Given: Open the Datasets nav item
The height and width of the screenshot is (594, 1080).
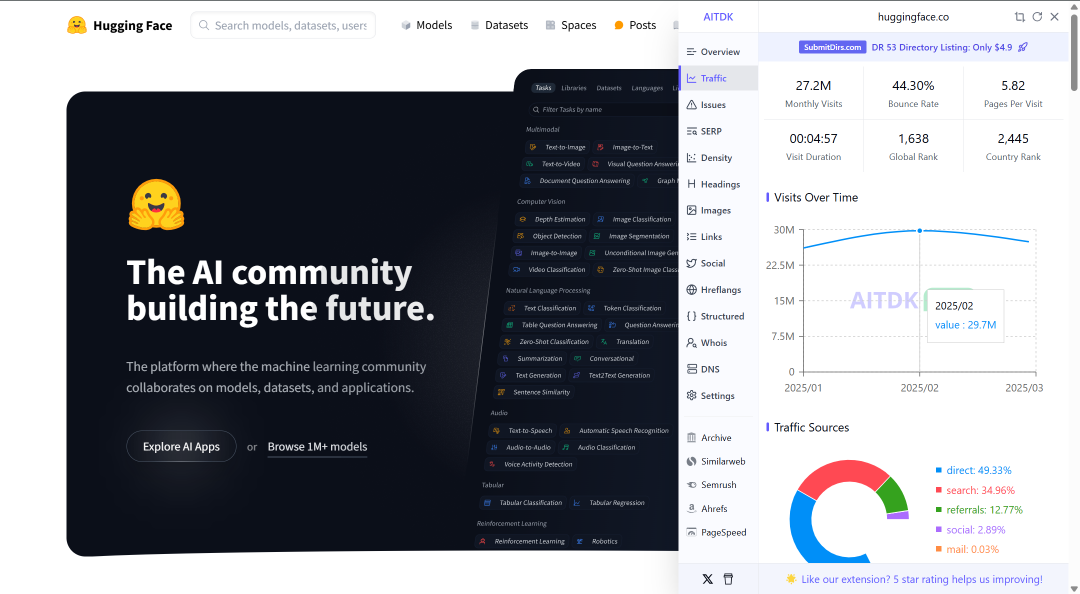Looking at the screenshot, I should click(x=499, y=25).
